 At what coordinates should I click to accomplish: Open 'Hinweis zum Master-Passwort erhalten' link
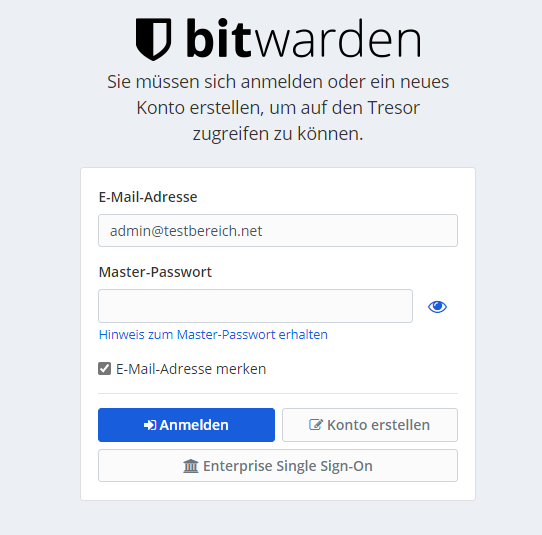click(213, 335)
